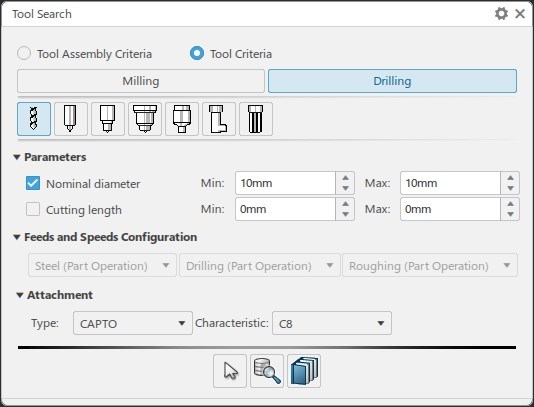This screenshot has width=534, height=407.
Task: Choose the reamer tool icon with flutes
Action: [x=256, y=119]
